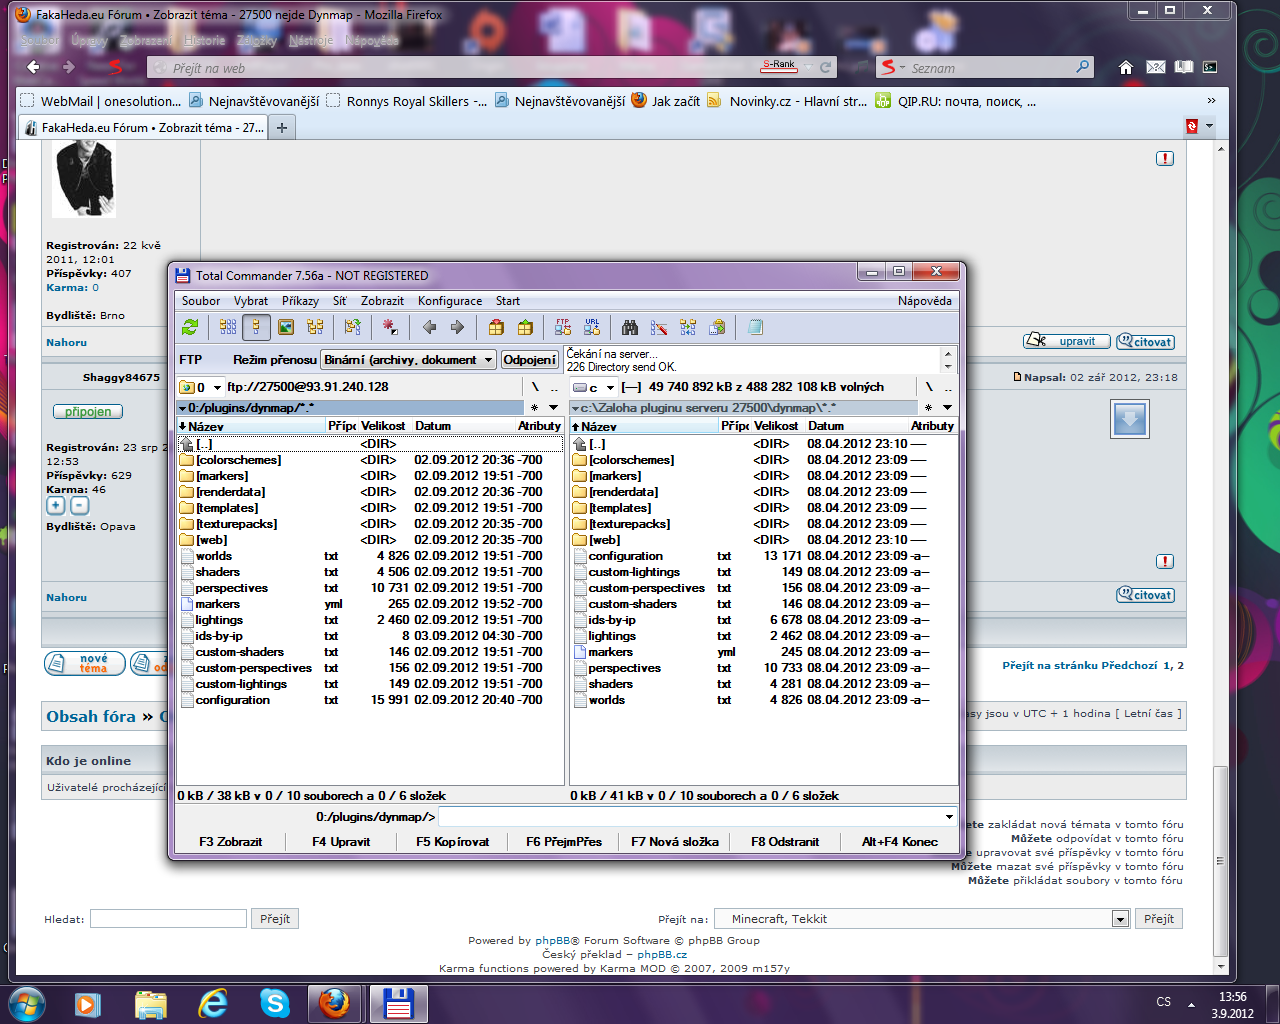
Task: Show directory tree view icon
Action: tap(315, 327)
